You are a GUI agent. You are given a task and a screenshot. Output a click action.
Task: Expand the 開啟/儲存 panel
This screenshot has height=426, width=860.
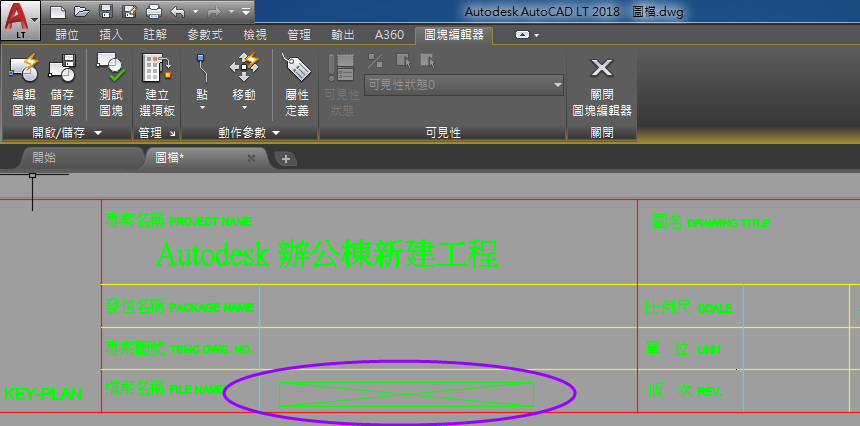click(67, 133)
